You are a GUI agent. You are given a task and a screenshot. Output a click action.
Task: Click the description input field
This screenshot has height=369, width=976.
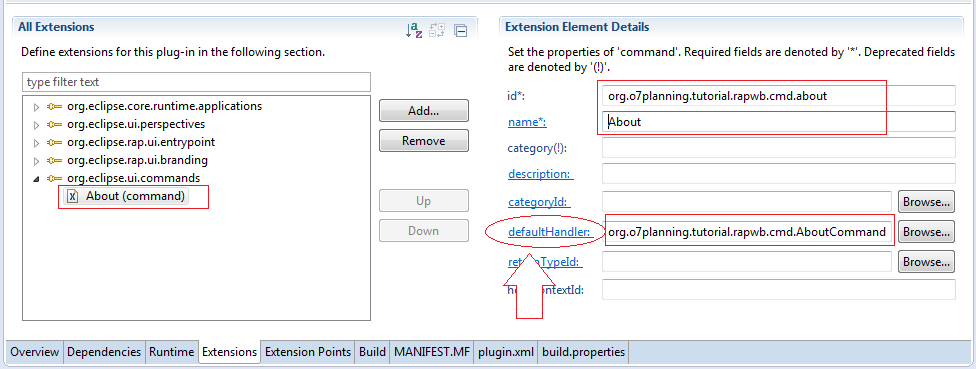pyautogui.click(x=779, y=174)
